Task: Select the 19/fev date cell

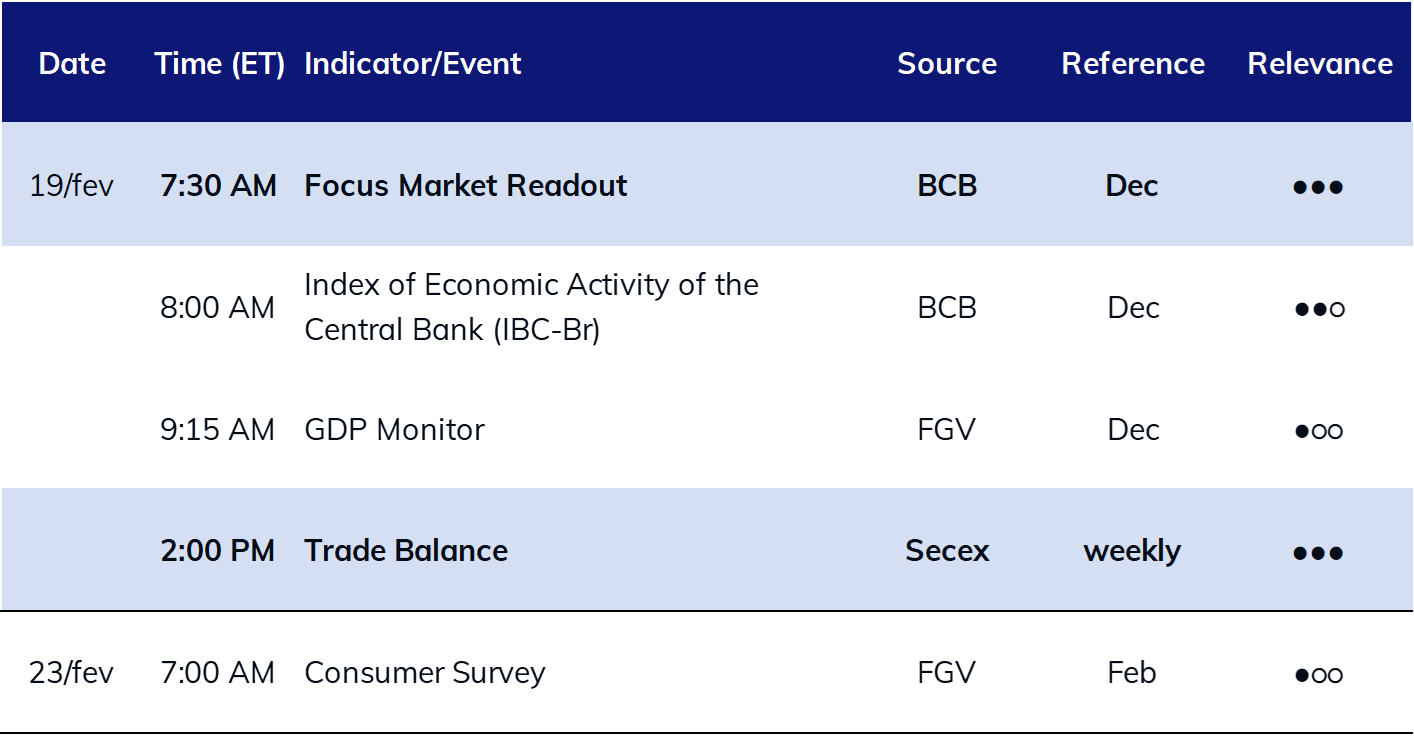Action: [x=71, y=186]
